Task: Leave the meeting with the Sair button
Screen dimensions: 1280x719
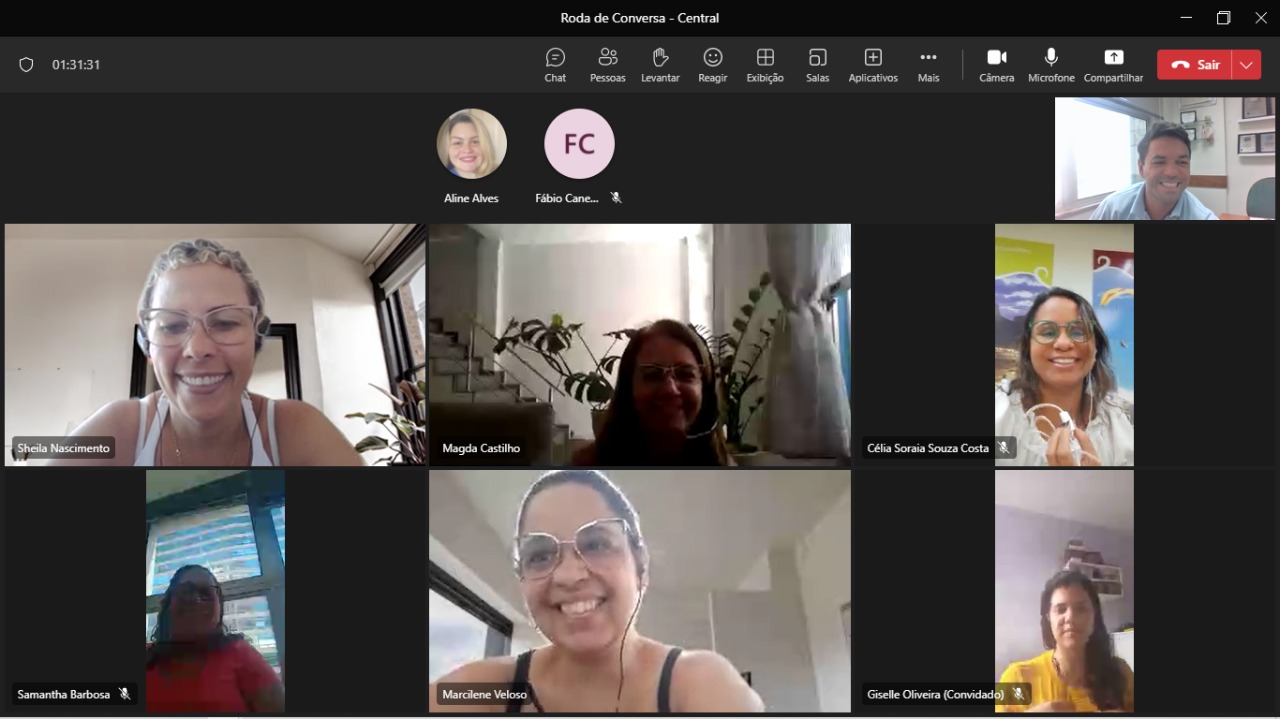Action: [1195, 65]
